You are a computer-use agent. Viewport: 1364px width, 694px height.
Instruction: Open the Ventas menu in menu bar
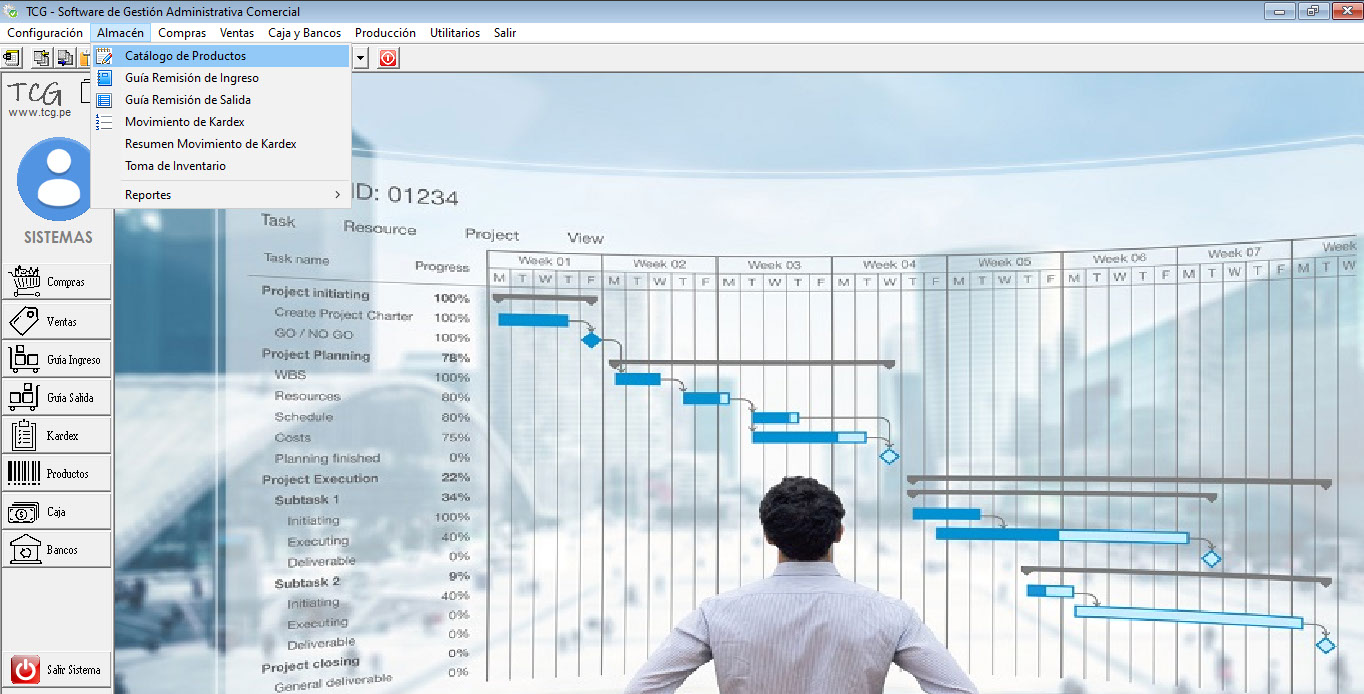point(237,33)
